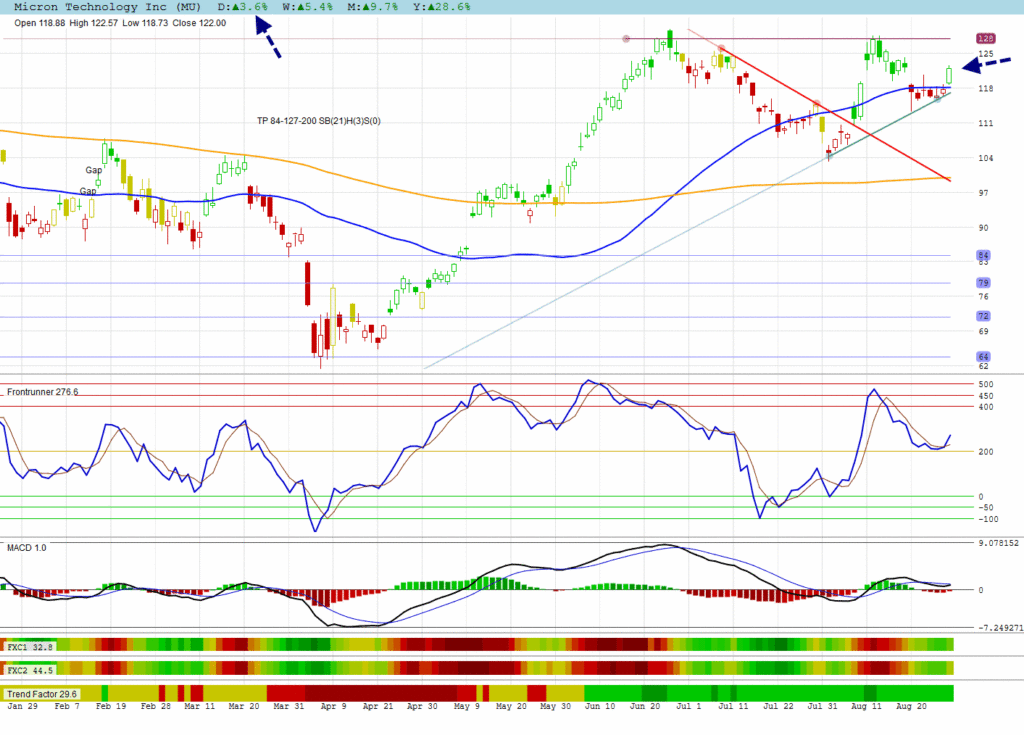Screen dimensions: 1024x735
Task: Click the -50 level on Frontrunner axis
Action: [x=985, y=508]
